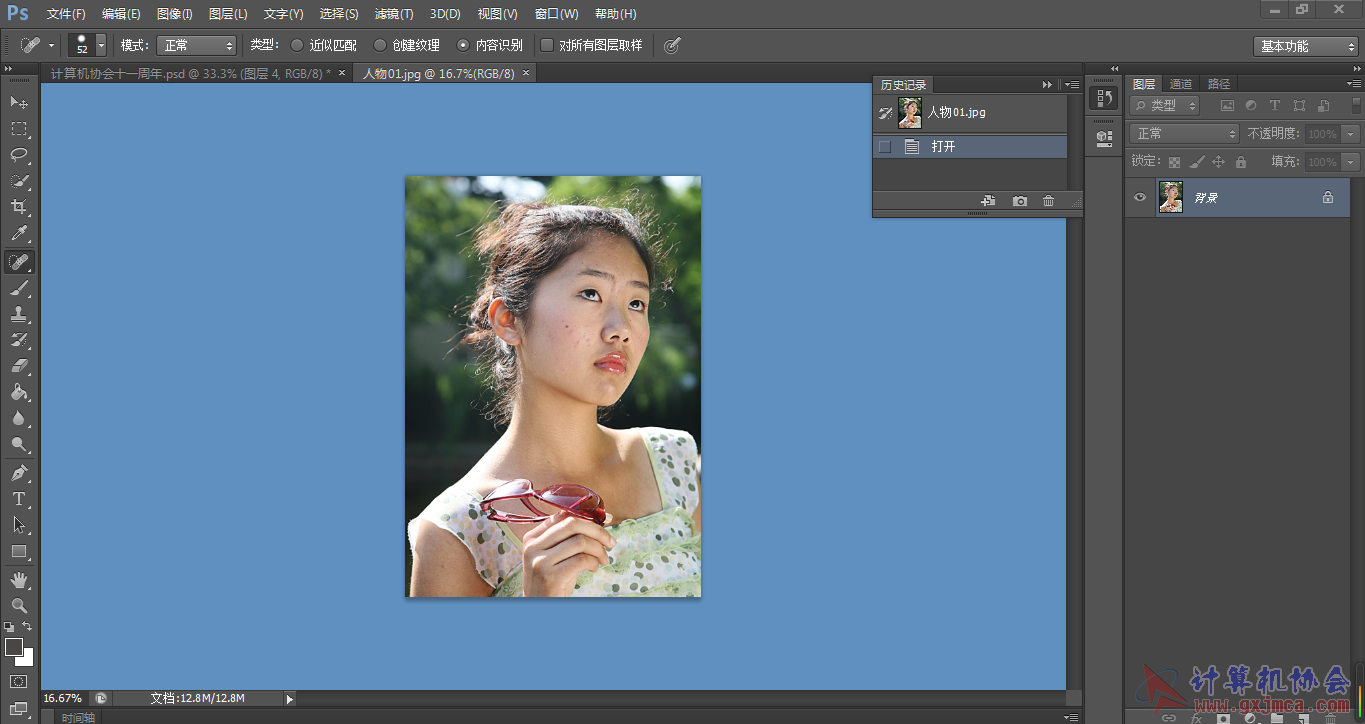Viewport: 1365px width, 724px height.
Task: Select 内容识别 radio option
Action: click(x=463, y=45)
